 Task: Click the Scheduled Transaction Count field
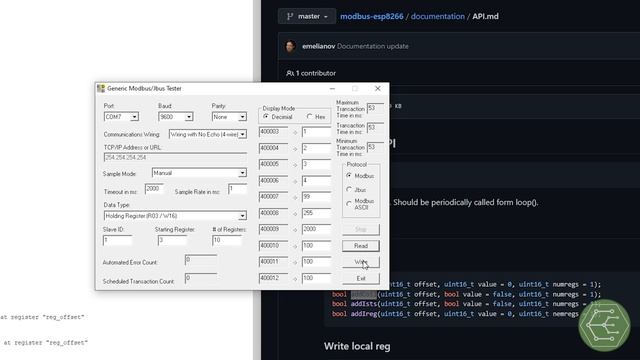pyautogui.click(x=201, y=278)
